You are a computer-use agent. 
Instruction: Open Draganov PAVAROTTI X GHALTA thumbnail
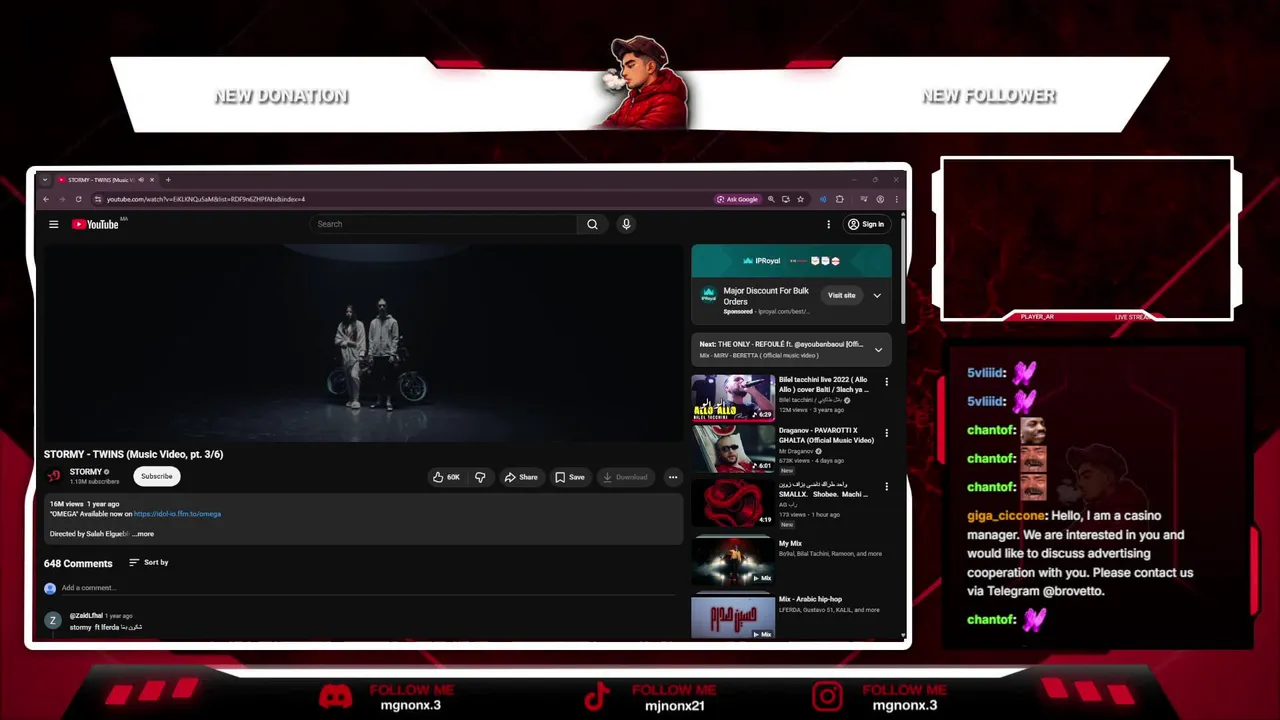(733, 448)
